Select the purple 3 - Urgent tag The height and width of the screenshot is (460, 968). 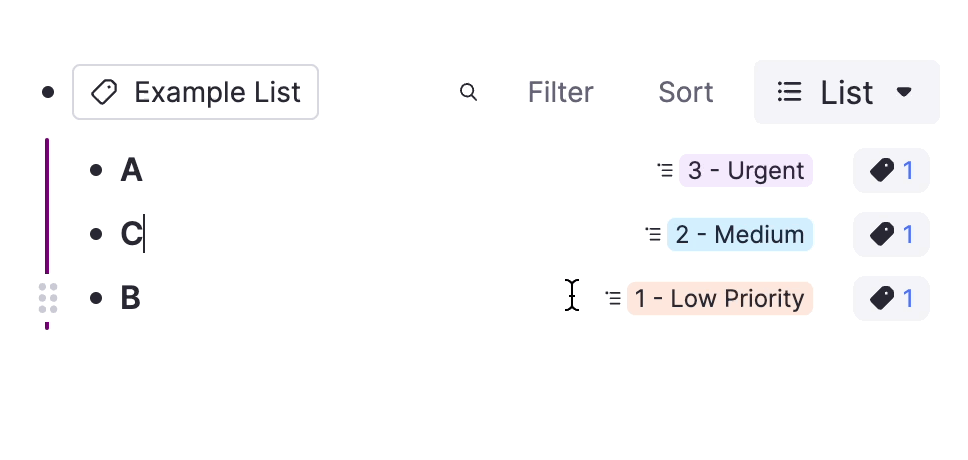point(746,171)
